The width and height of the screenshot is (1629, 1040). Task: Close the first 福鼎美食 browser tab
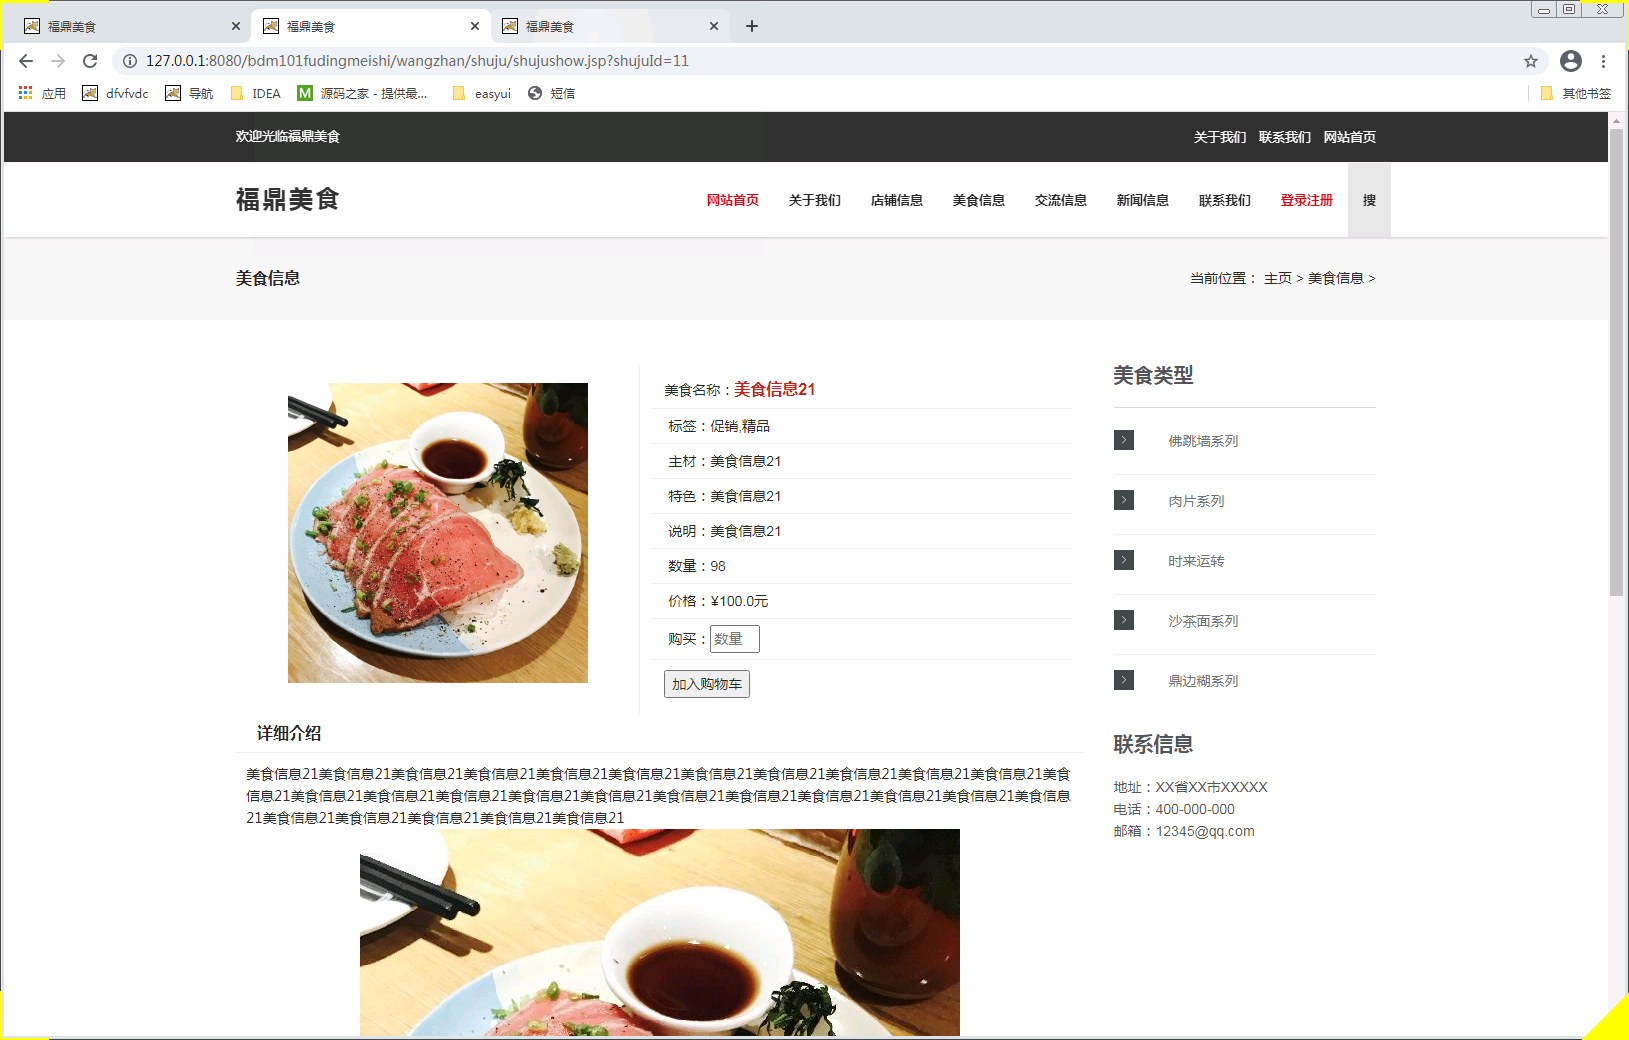pos(236,26)
